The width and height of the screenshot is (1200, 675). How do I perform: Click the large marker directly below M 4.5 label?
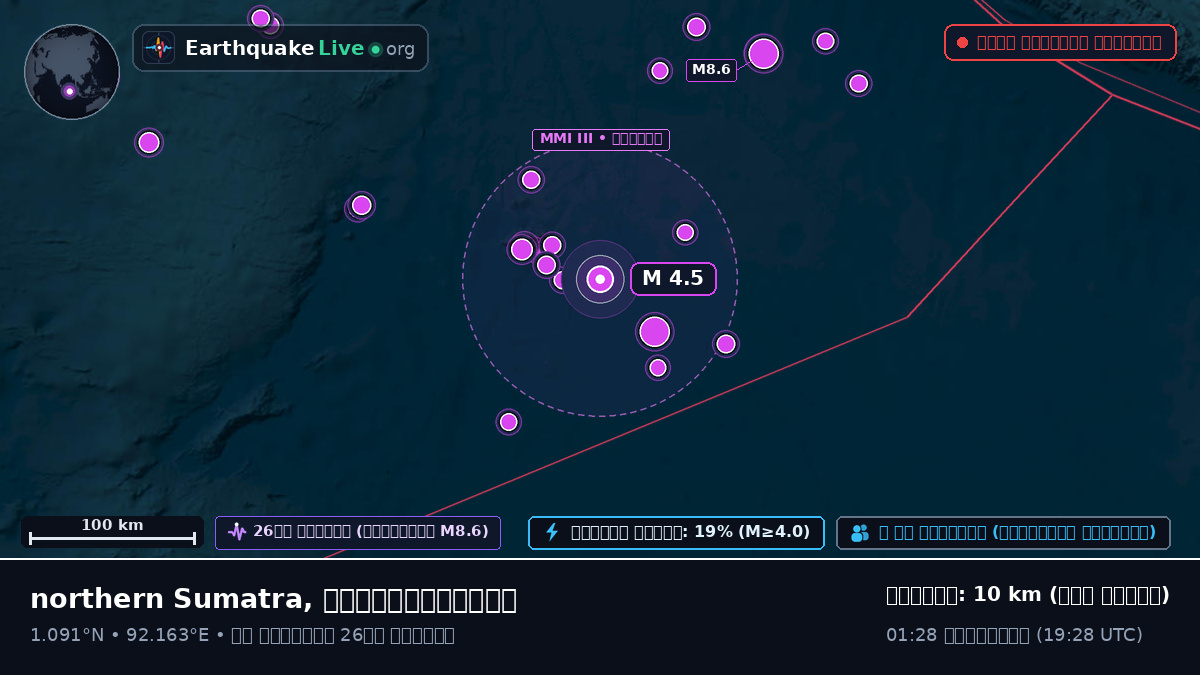[655, 332]
